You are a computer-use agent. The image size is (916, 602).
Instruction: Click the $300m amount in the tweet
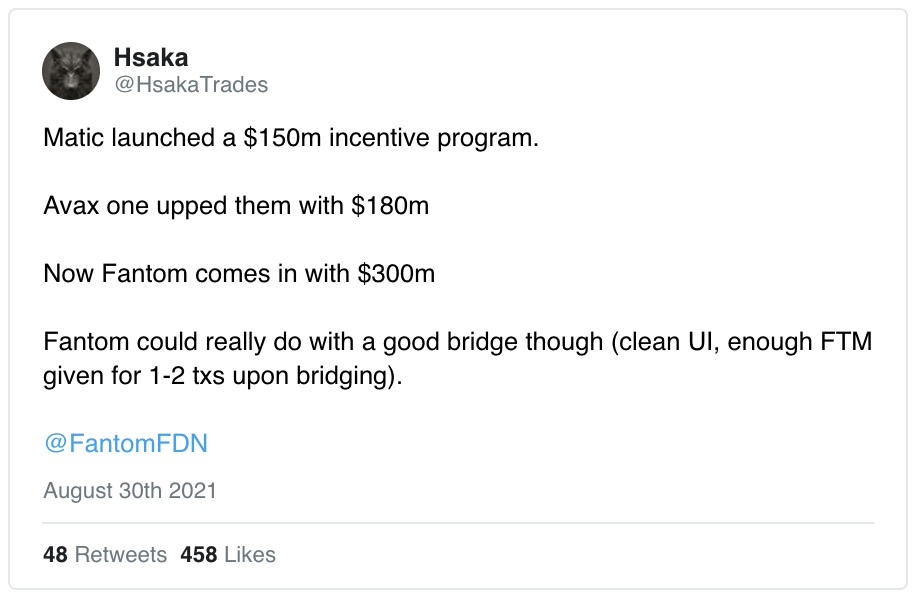pyautogui.click(x=396, y=274)
